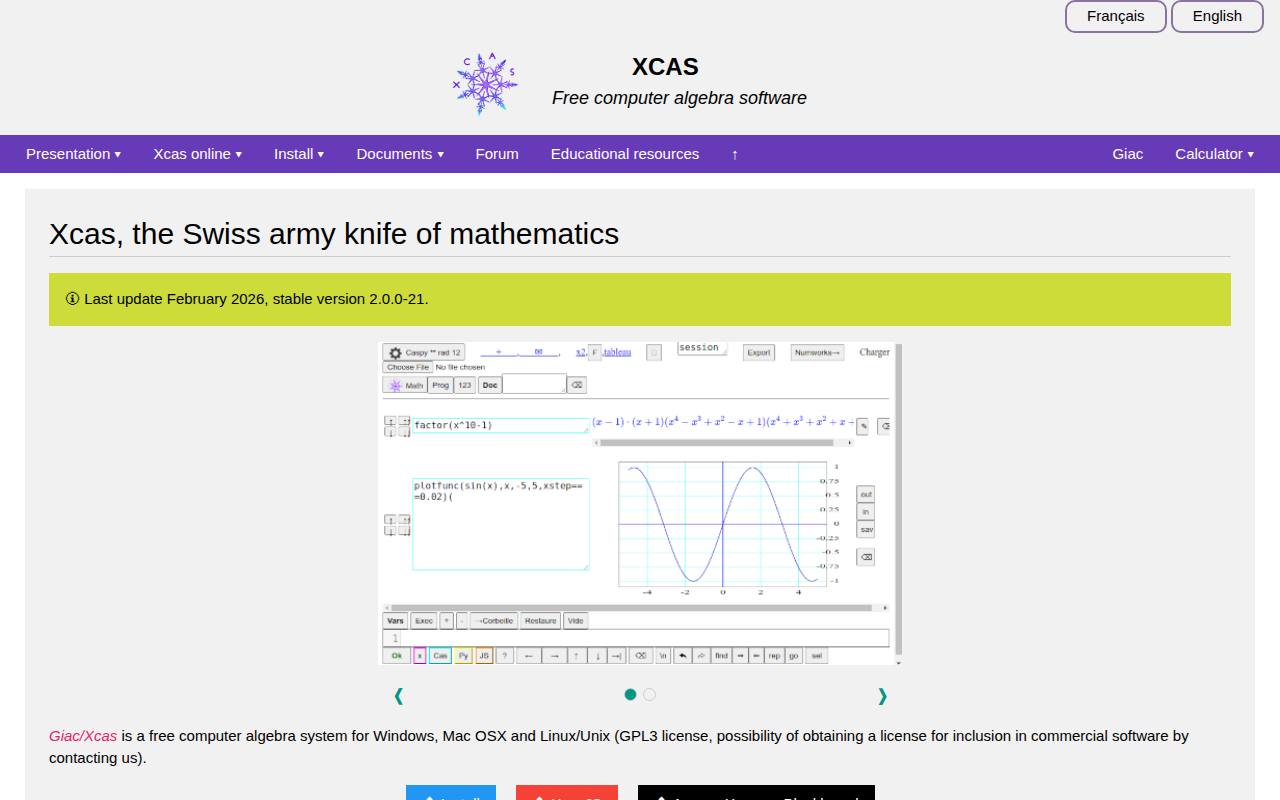Open the Install dropdown in navbar

[x=299, y=154]
